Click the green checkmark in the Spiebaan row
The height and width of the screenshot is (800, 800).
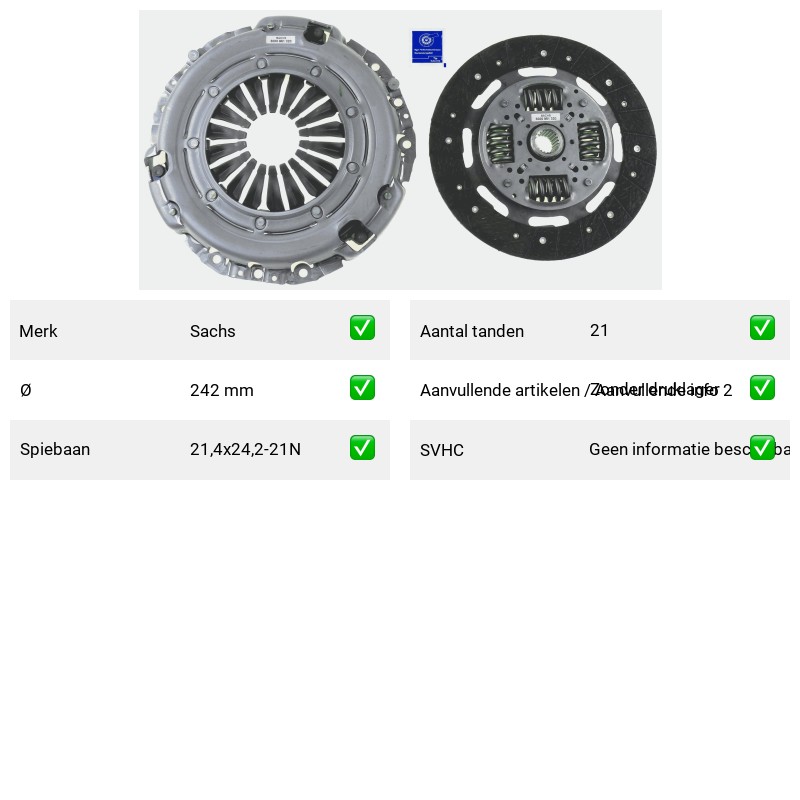(x=362, y=447)
